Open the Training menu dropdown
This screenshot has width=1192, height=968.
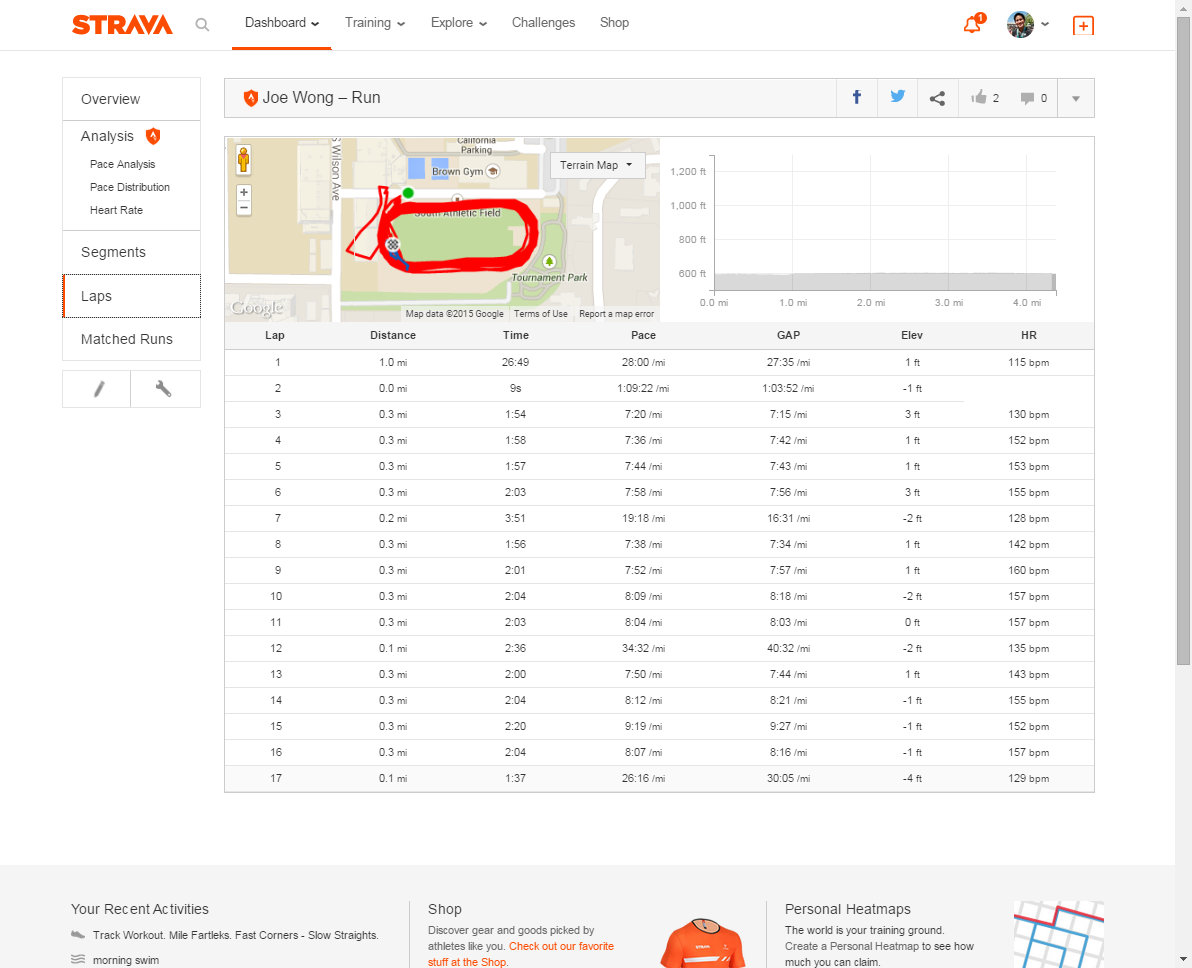375,23
